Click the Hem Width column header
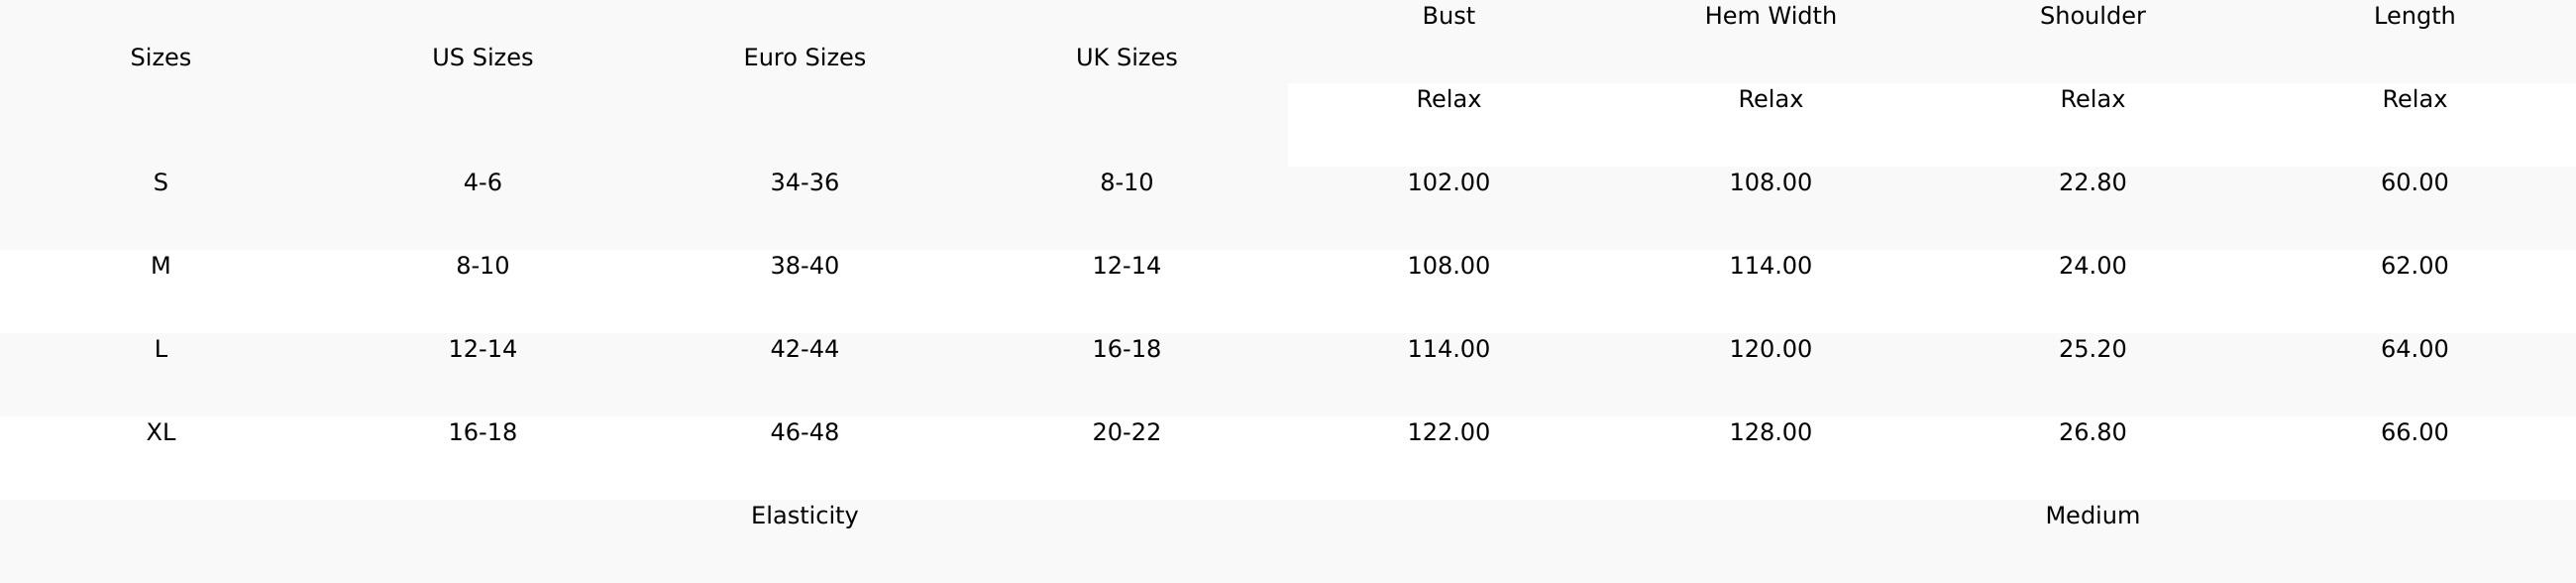2576x583 pixels. coord(1770,16)
